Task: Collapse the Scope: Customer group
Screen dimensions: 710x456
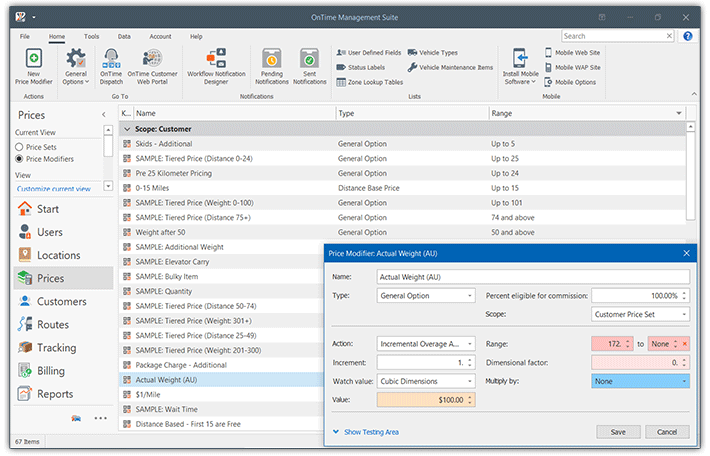Action: point(127,129)
